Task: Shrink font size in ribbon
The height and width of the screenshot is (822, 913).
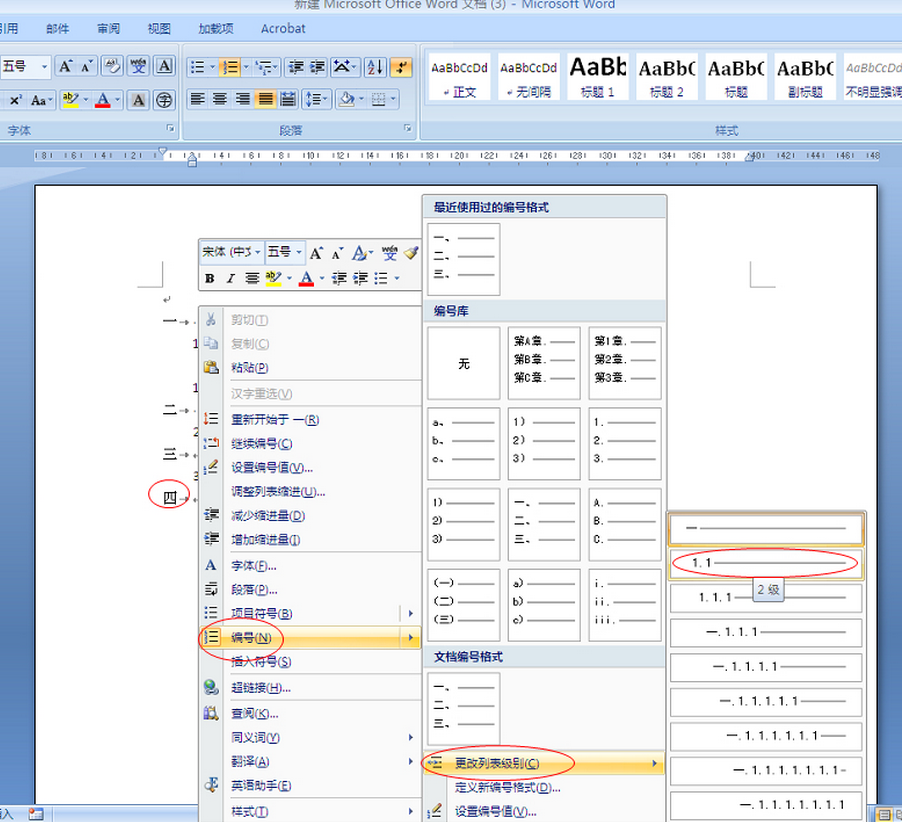Action: coord(87,67)
